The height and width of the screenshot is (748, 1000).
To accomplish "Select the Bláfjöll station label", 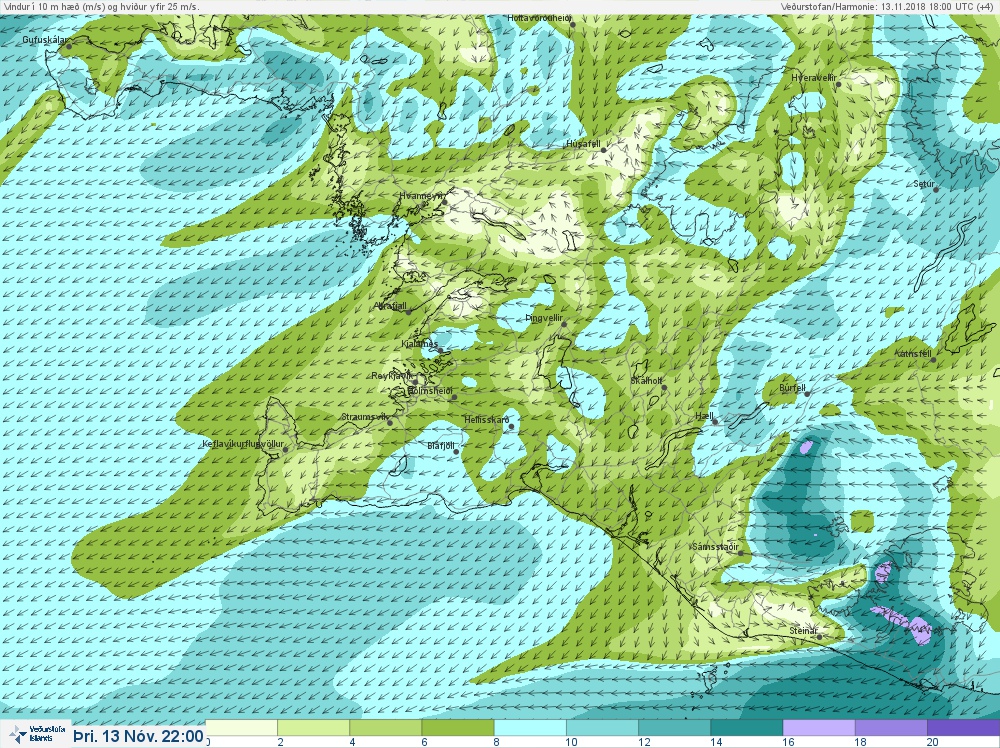I will [441, 446].
